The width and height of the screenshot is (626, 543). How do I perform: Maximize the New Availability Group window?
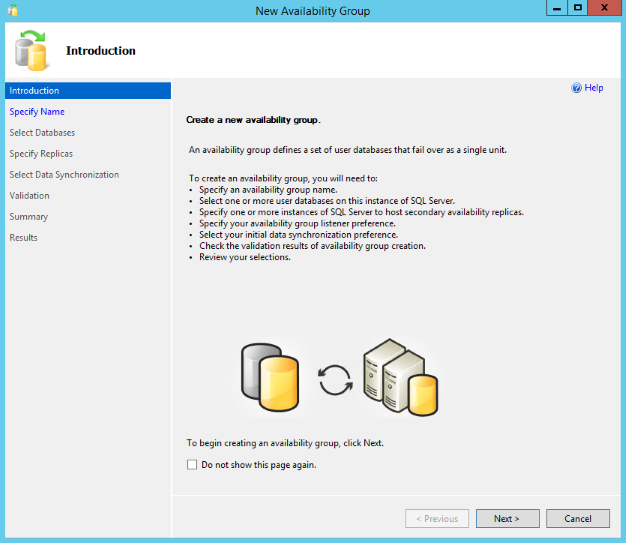pos(577,8)
